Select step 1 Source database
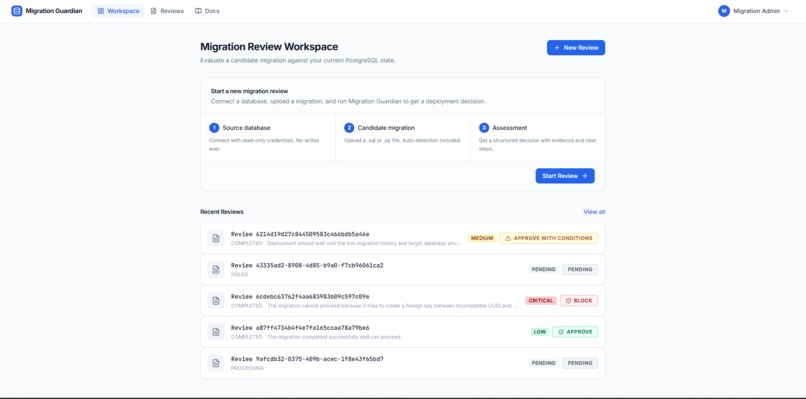The width and height of the screenshot is (806, 399). click(268, 138)
